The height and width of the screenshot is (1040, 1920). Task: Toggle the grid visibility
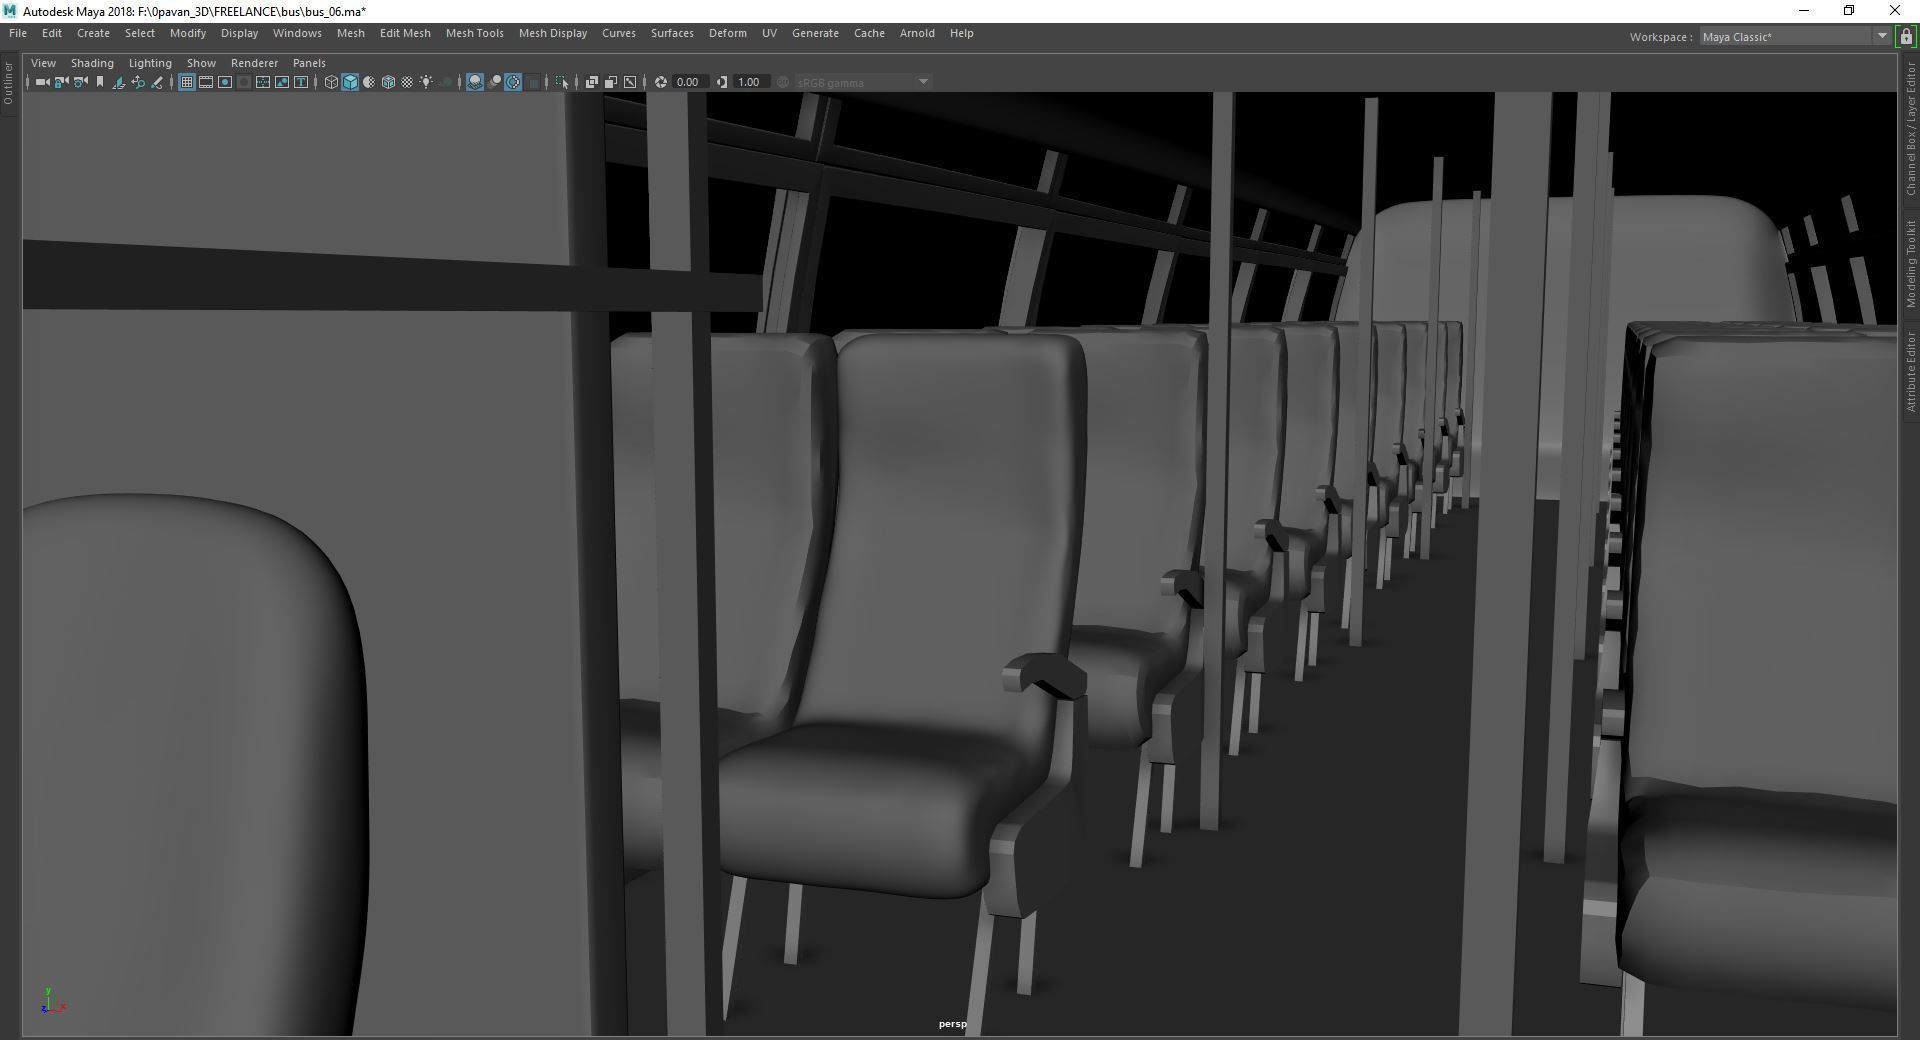pyautogui.click(x=186, y=82)
